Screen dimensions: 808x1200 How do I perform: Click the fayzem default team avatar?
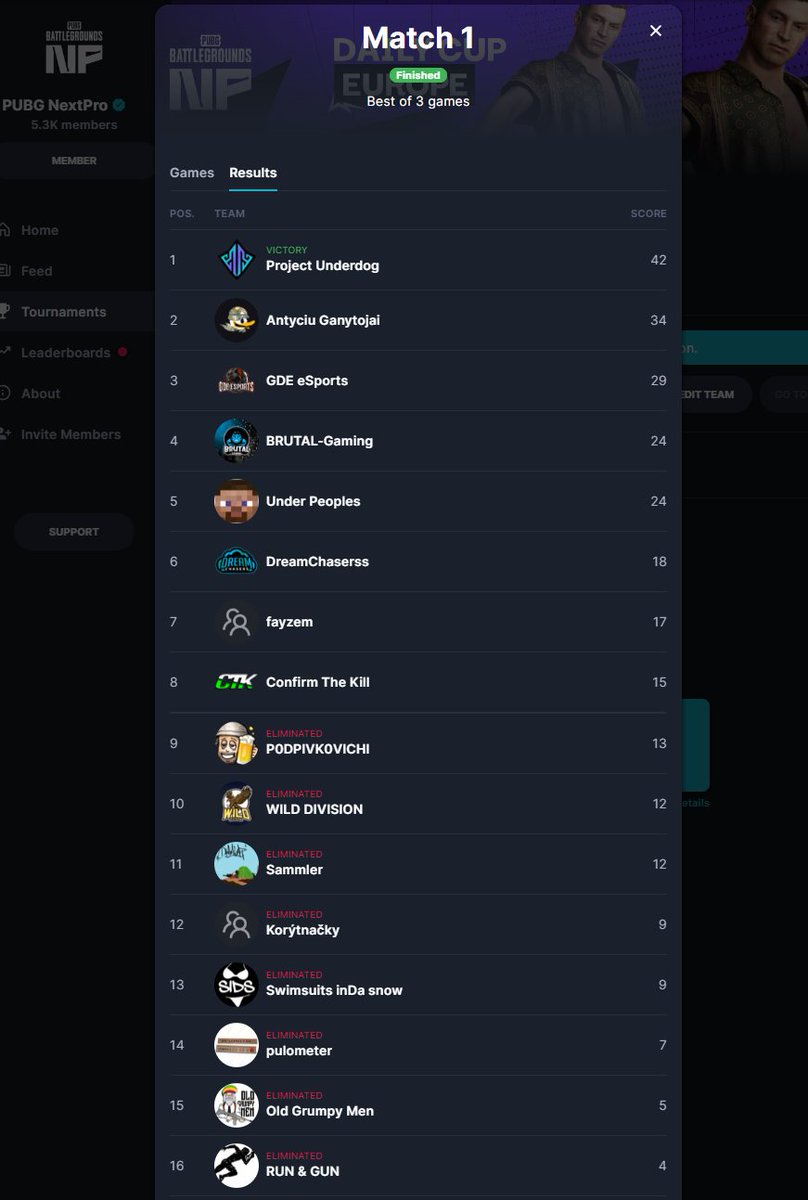pos(236,622)
